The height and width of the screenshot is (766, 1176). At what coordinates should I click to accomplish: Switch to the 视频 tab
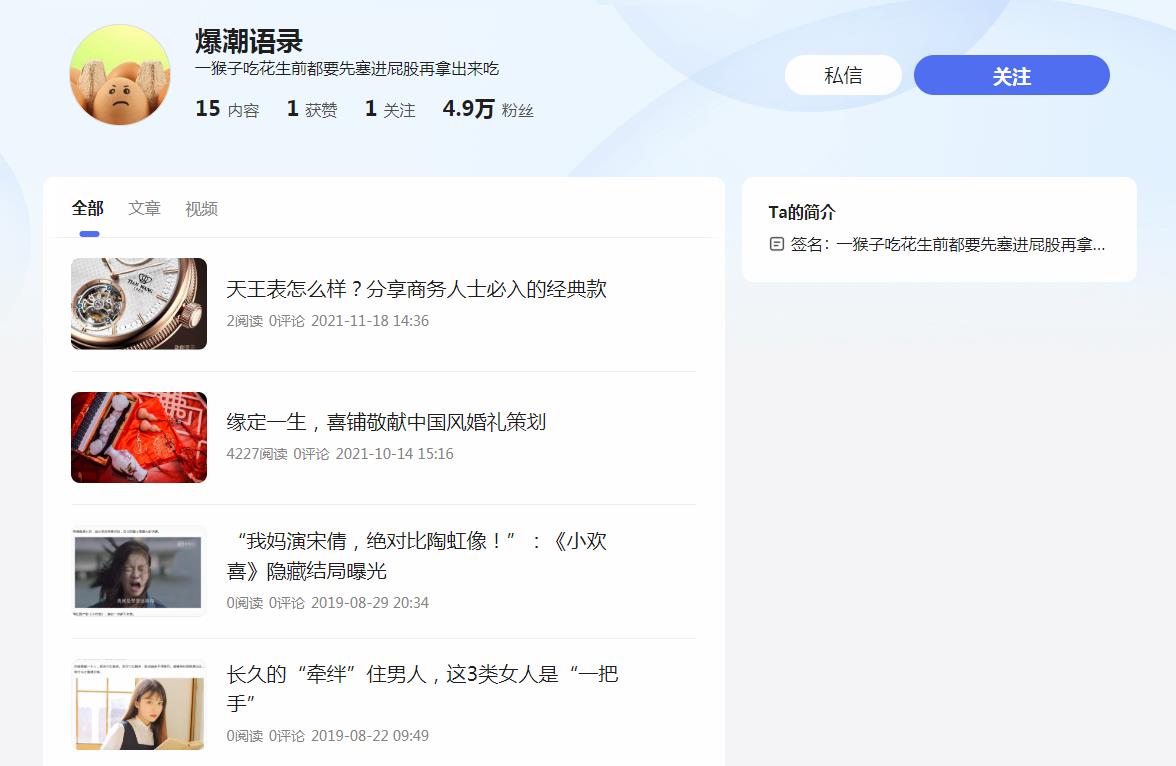coord(201,209)
